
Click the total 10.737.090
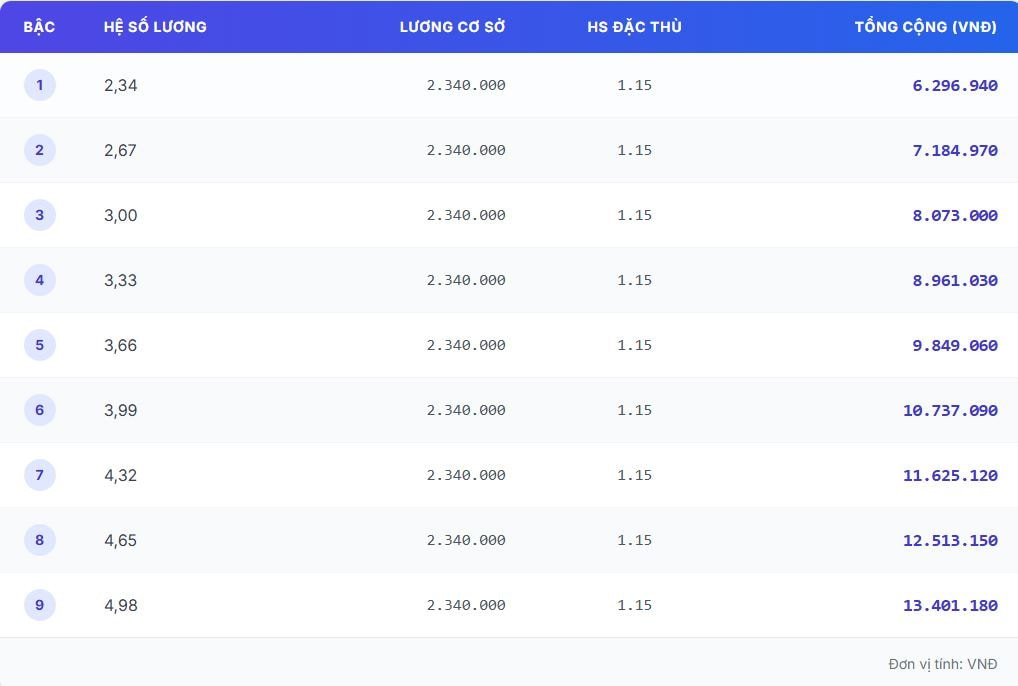(950, 411)
